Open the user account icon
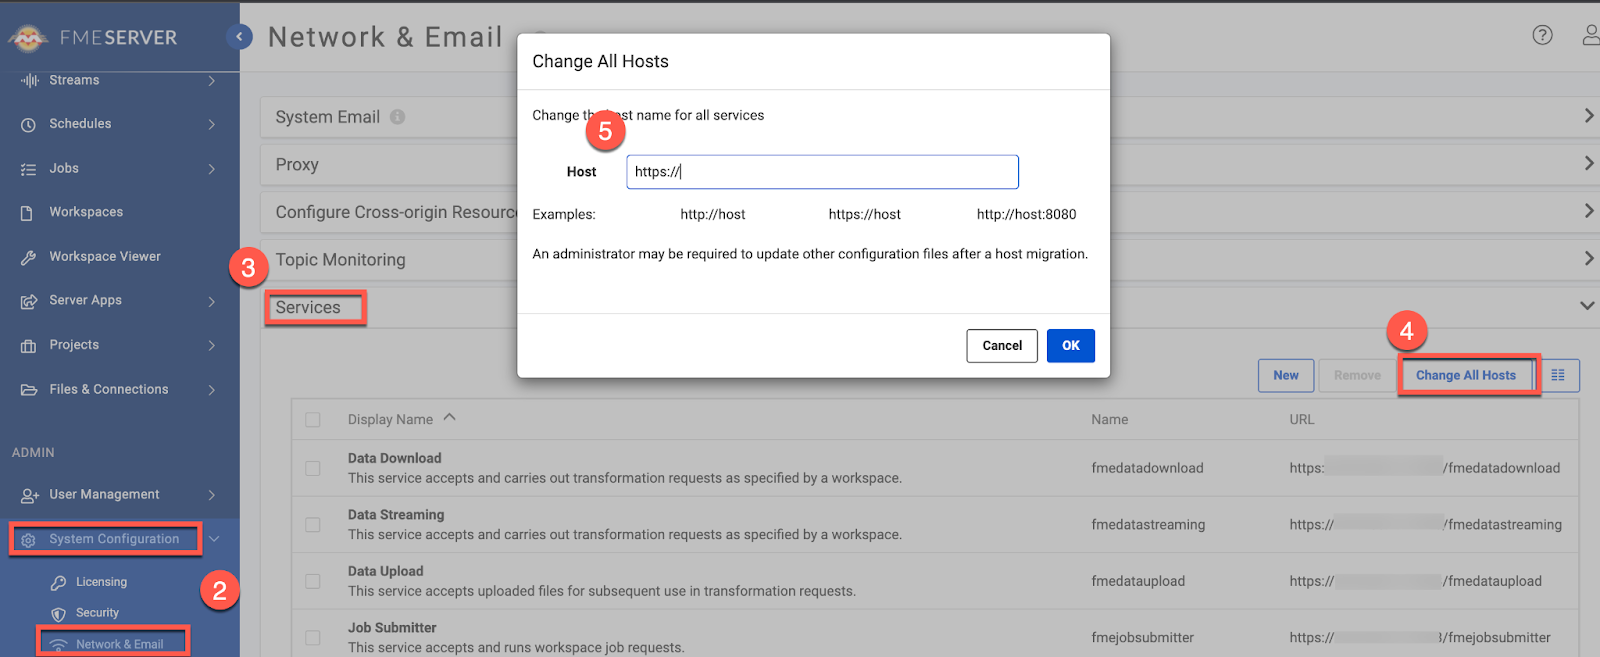 [1591, 35]
